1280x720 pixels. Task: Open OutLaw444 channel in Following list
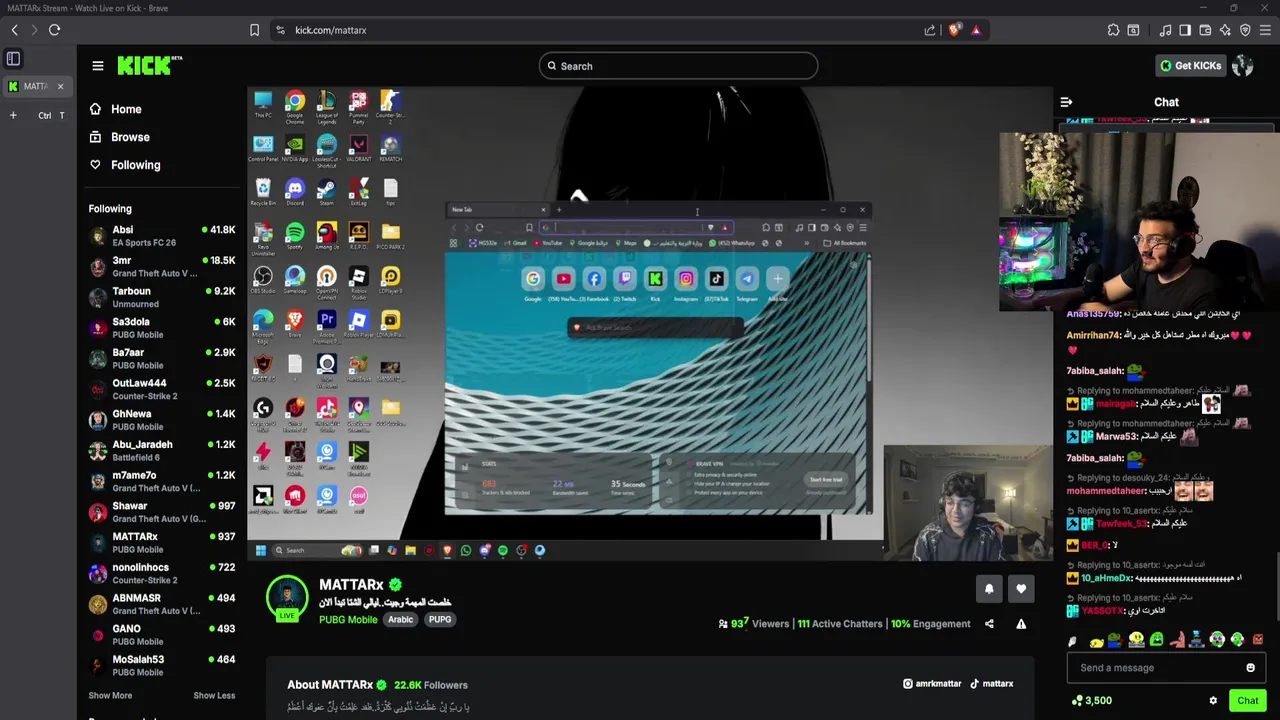(x=162, y=389)
